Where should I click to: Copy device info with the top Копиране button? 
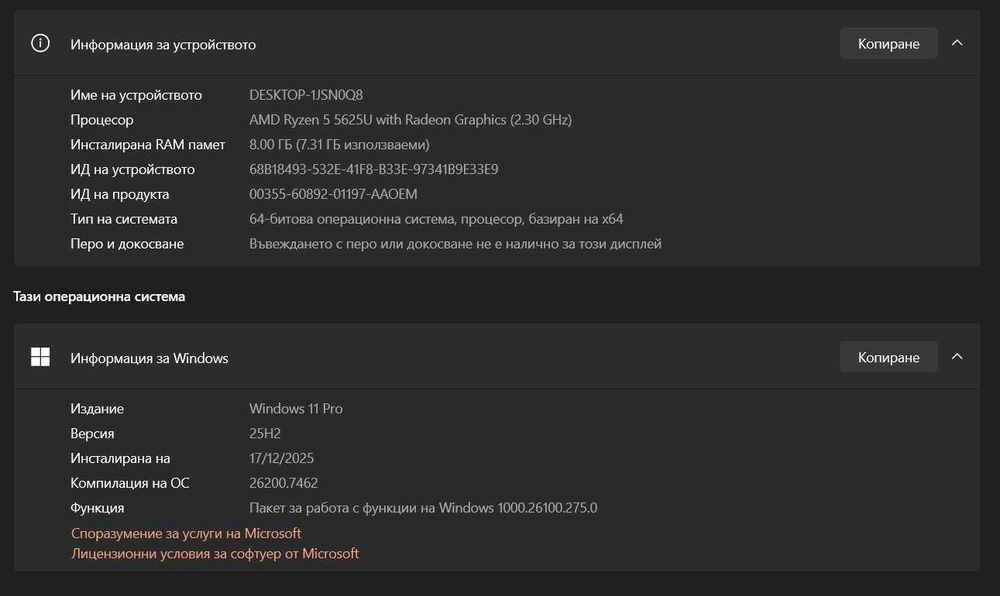(x=889, y=44)
